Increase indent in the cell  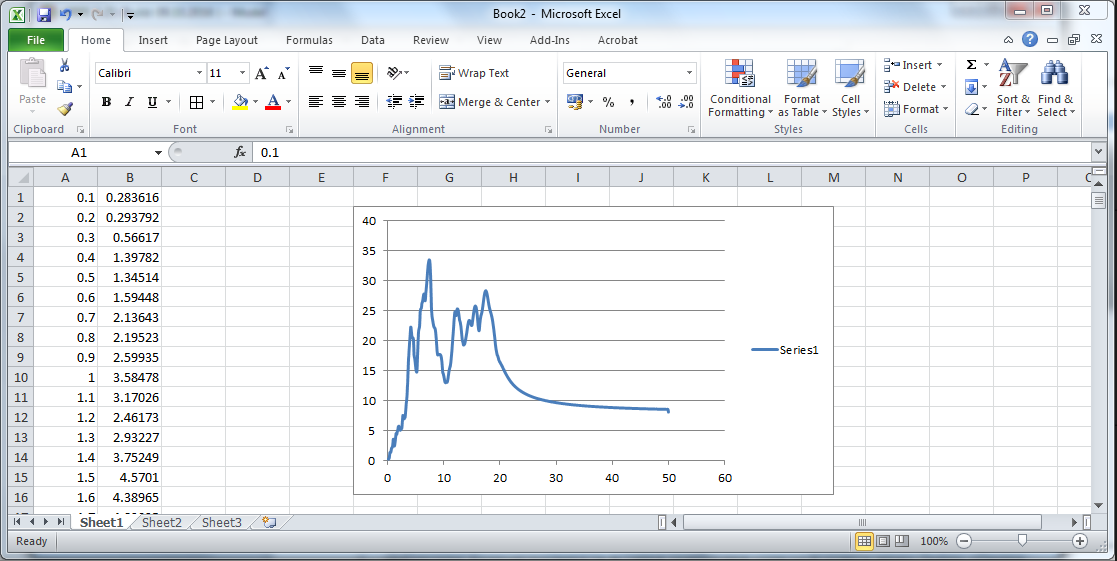pos(417,102)
